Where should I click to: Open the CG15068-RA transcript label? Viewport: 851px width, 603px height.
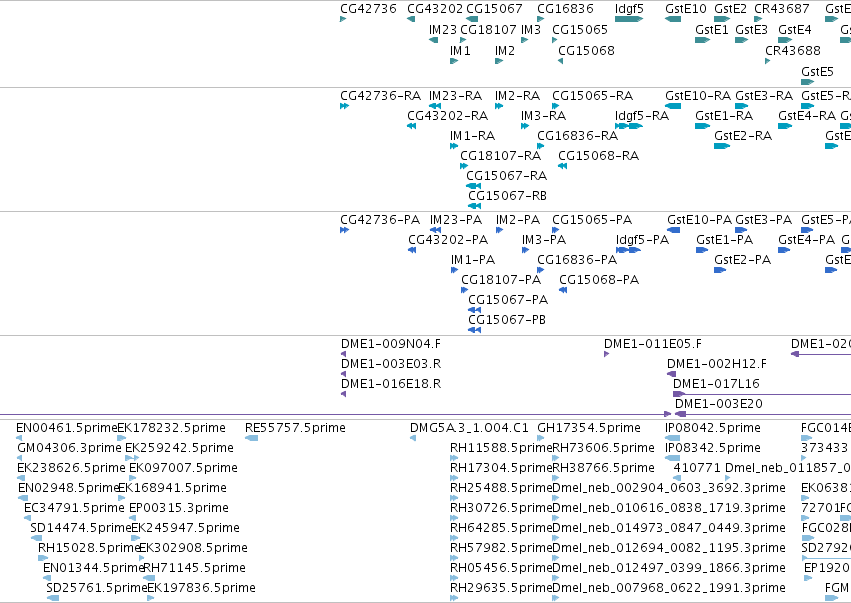pos(599,156)
